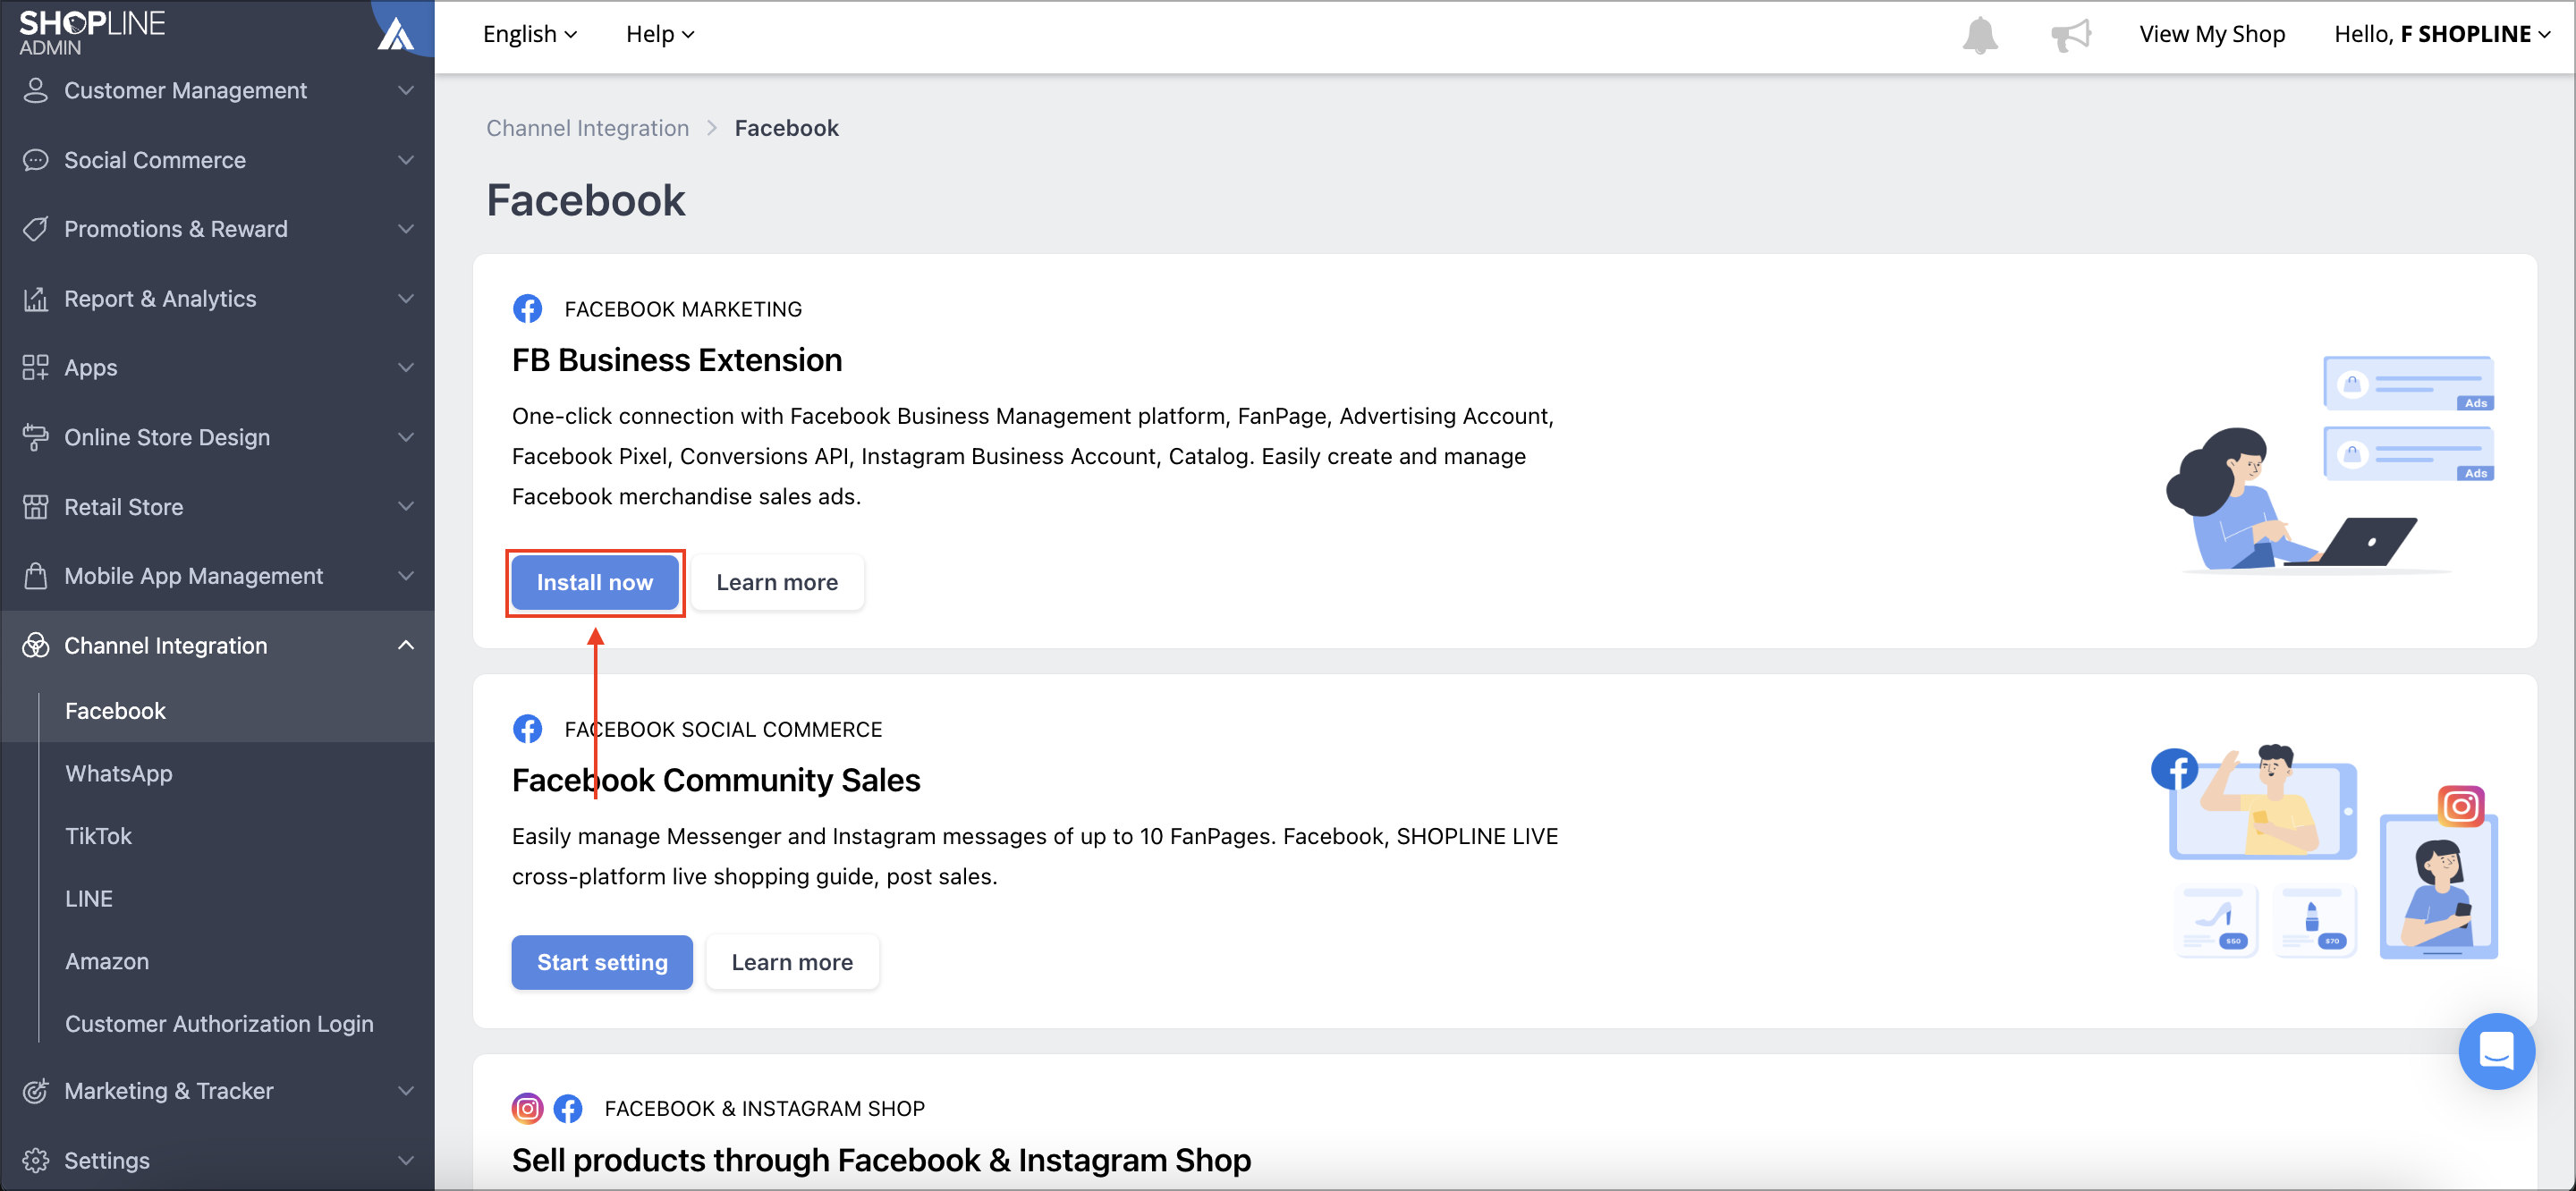
Task: Open the Hello, F SHOPLINE account dropdown
Action: (2441, 34)
